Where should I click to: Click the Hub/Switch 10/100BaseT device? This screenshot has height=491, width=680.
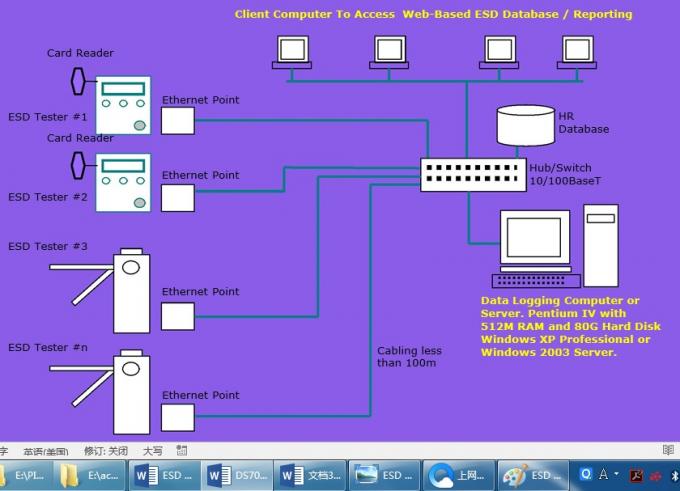click(x=472, y=176)
